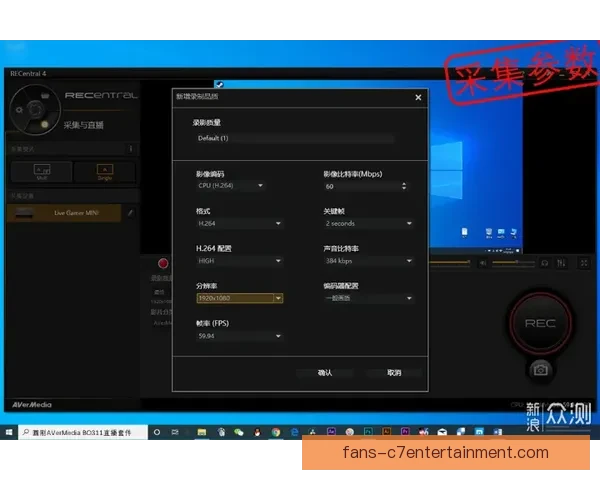Open File Explorer from taskbar
Screen dimensions: 600x480
click(x=202, y=432)
